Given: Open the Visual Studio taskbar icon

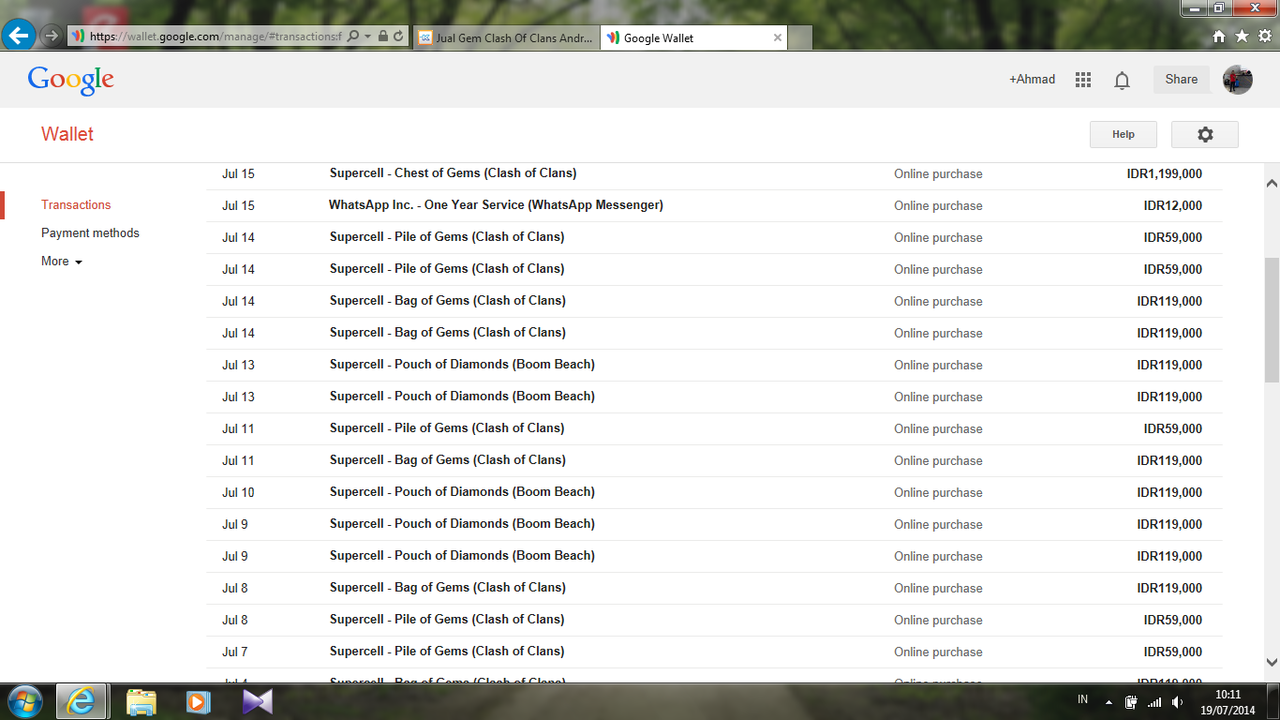Looking at the screenshot, I should [257, 701].
